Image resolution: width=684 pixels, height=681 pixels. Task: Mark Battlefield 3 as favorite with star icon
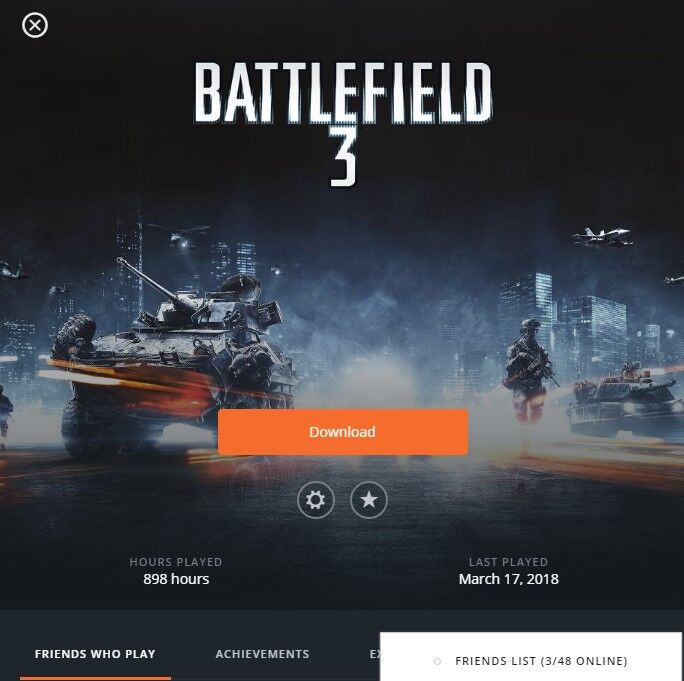coord(369,500)
